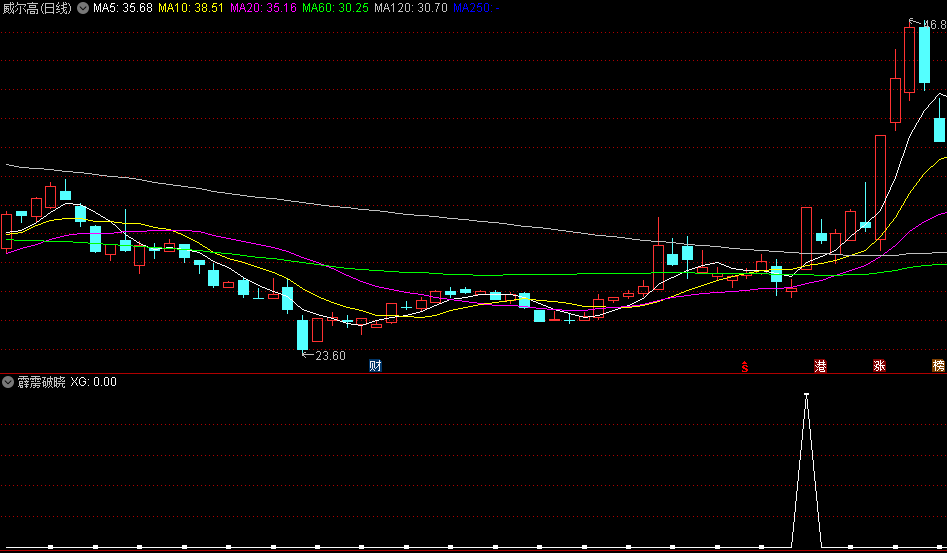The image size is (947, 553).
Task: Select the blue MA250 label
Action: pyautogui.click(x=476, y=8)
